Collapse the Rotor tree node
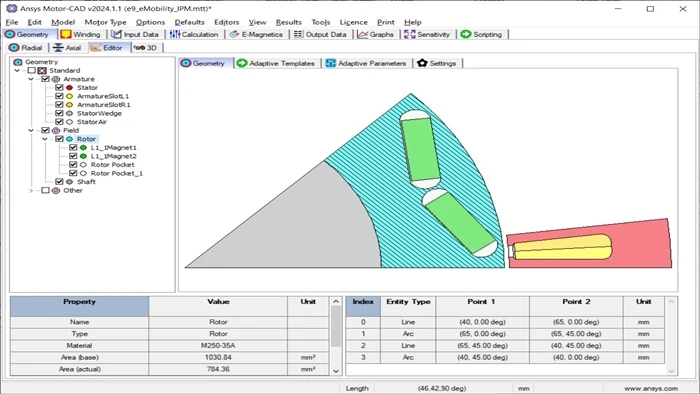The width and height of the screenshot is (700, 394). coord(45,139)
